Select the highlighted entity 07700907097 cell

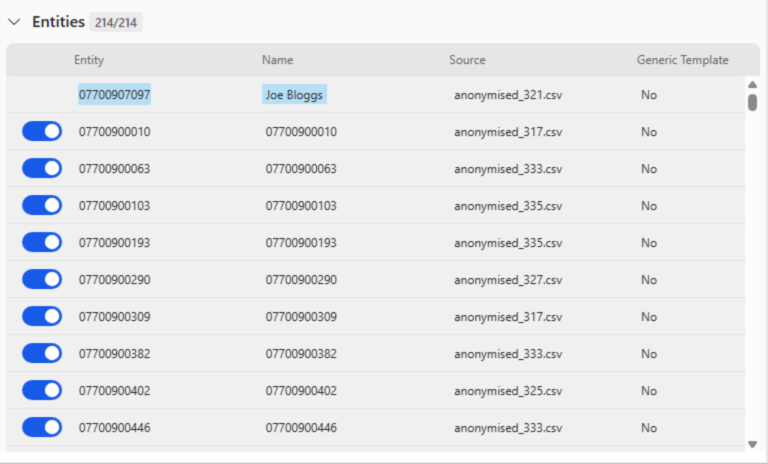pos(115,95)
